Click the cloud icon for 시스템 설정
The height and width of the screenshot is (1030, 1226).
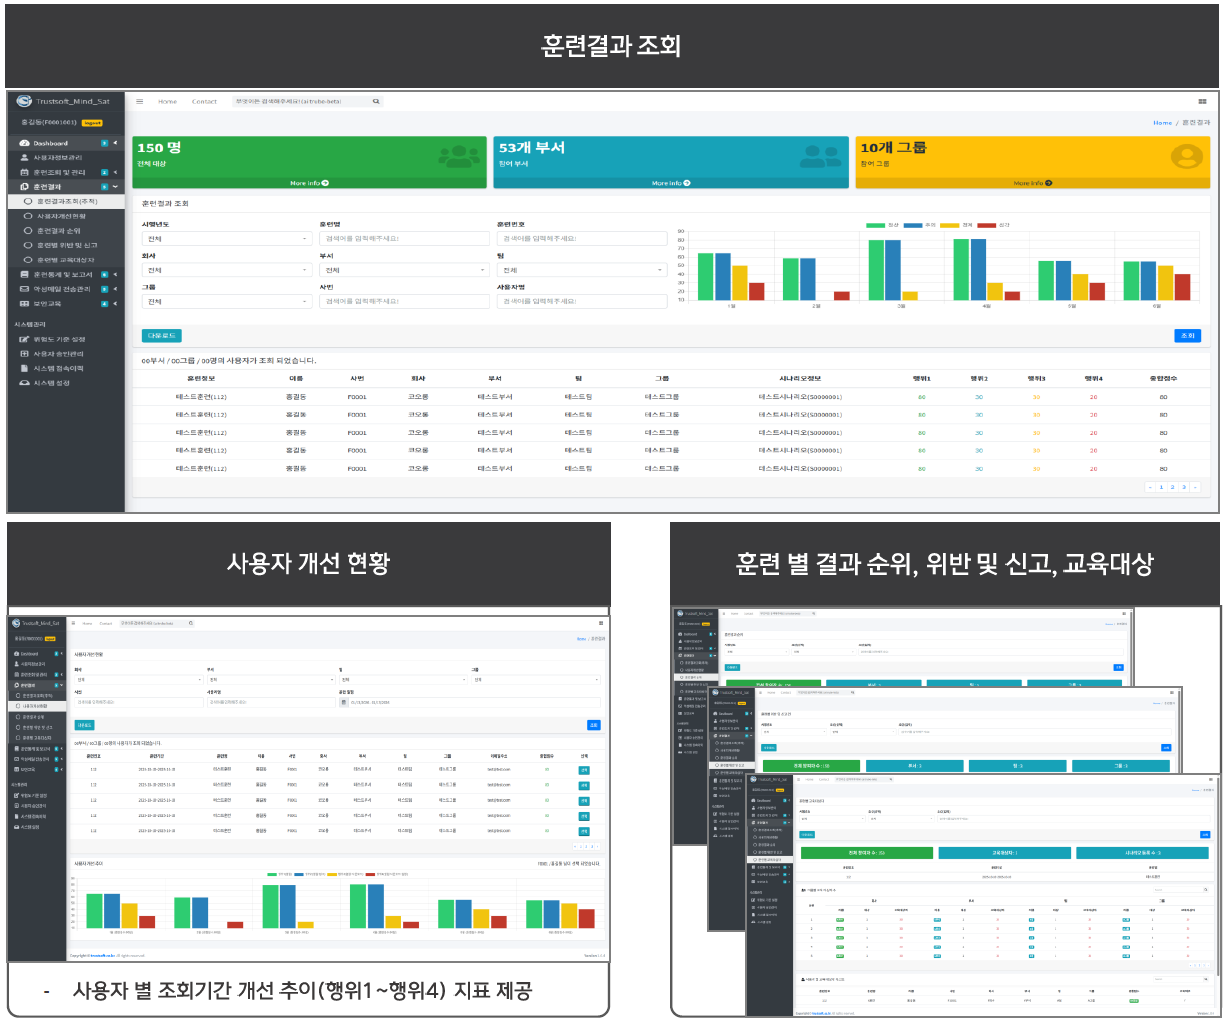click(x=25, y=383)
